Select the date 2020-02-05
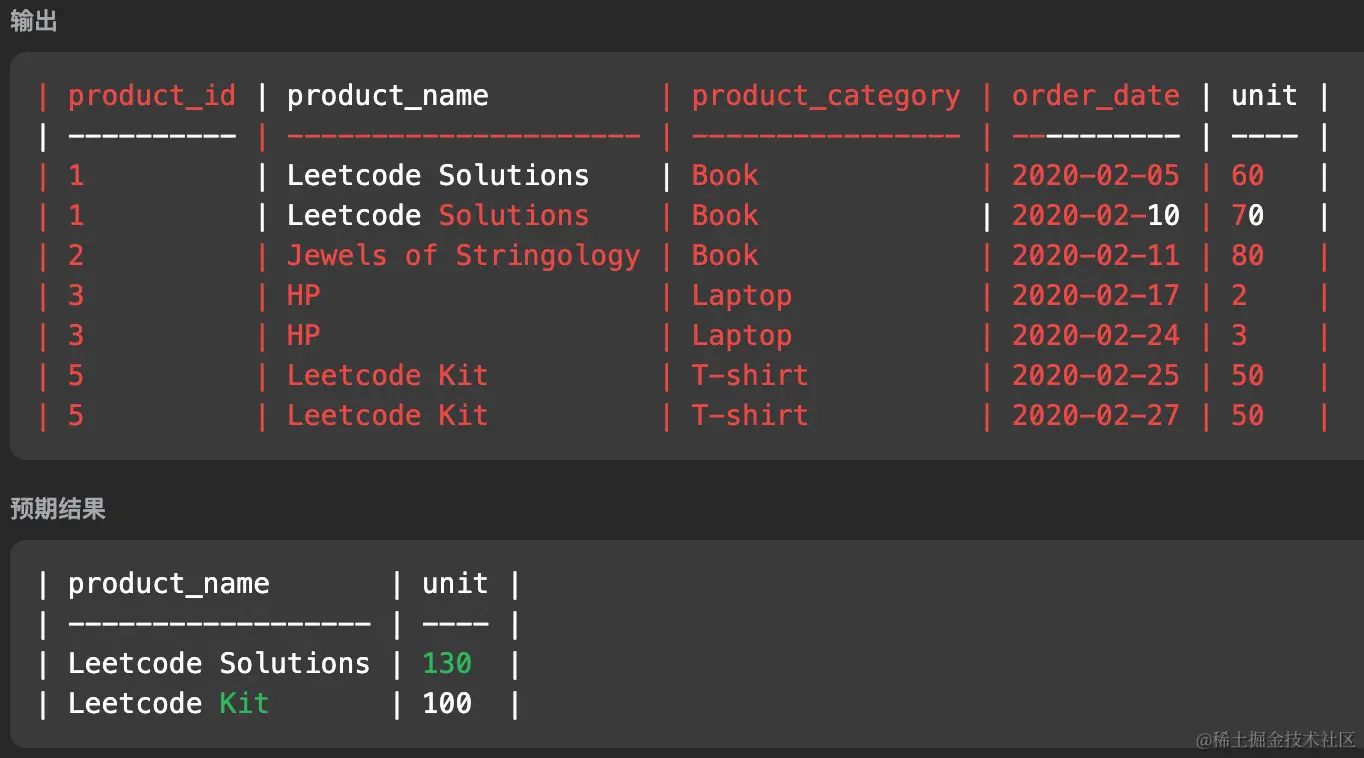This screenshot has height=758, width=1364. tap(1095, 176)
